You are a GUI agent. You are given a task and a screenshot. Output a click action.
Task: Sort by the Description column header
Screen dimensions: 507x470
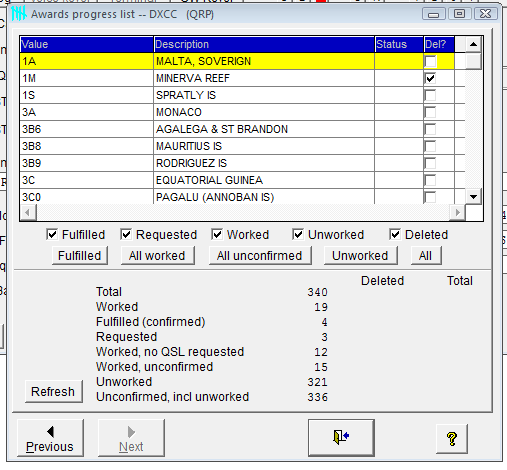pos(264,44)
